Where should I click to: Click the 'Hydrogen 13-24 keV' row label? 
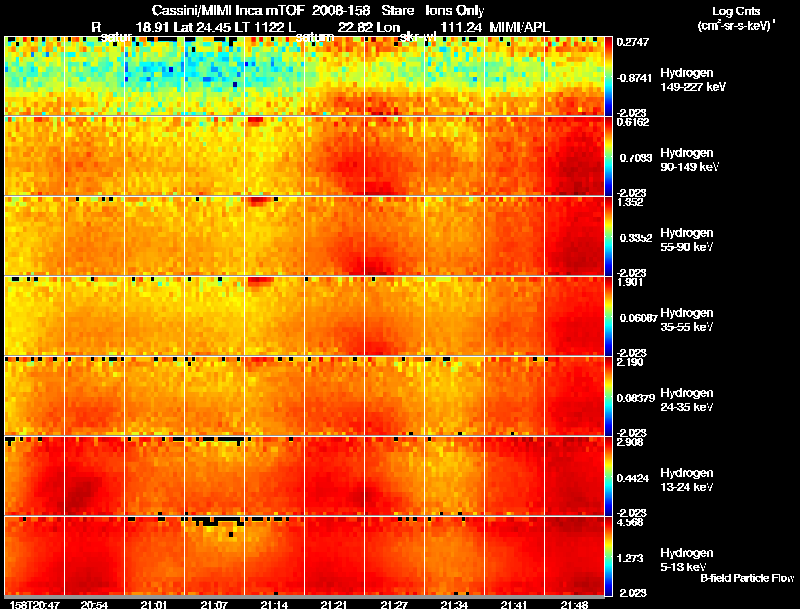(x=687, y=480)
